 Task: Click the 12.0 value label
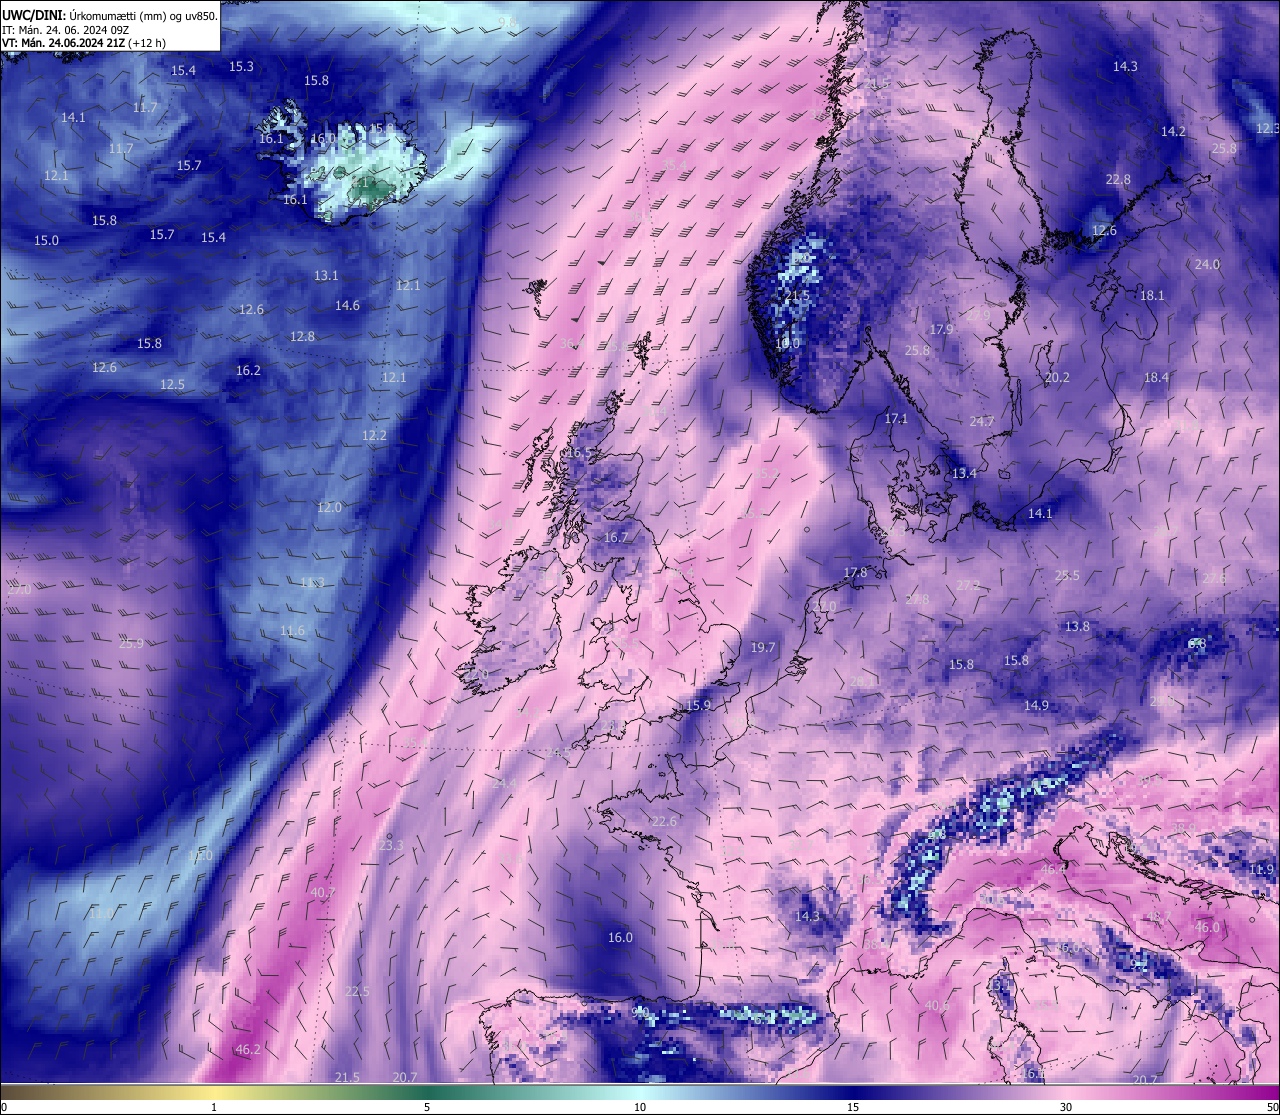tap(329, 508)
